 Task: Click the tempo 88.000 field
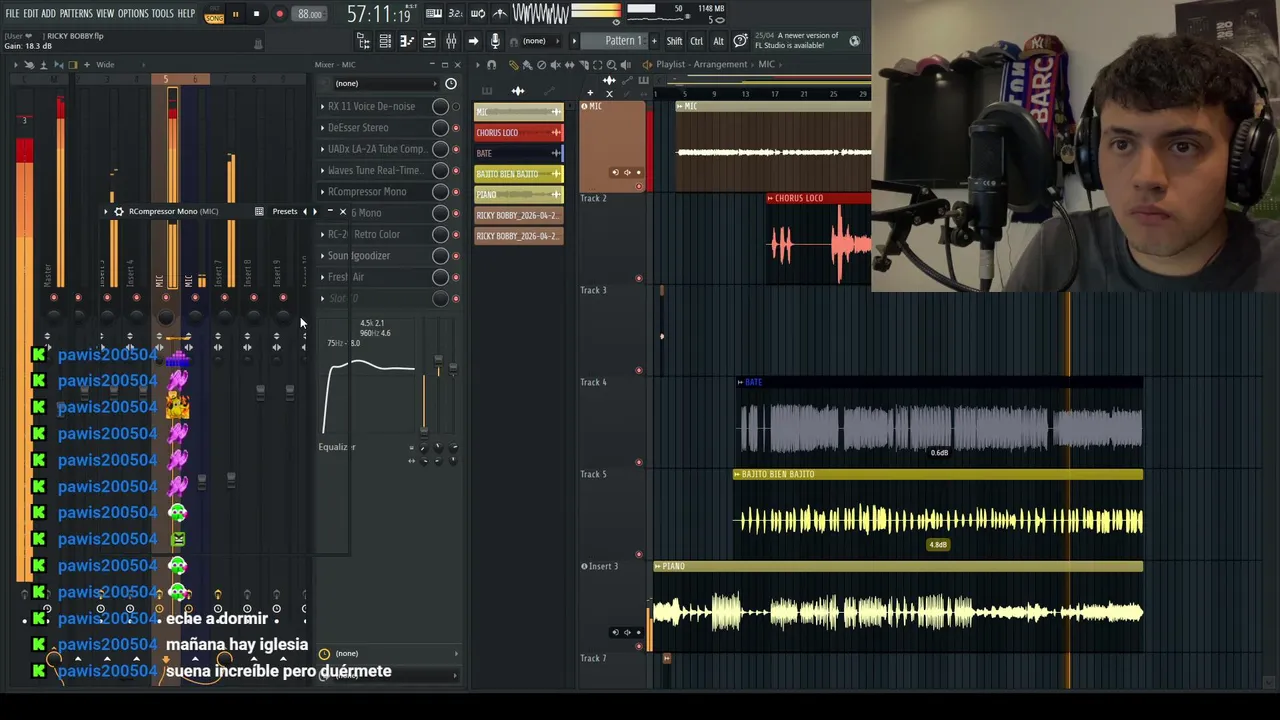click(x=309, y=14)
